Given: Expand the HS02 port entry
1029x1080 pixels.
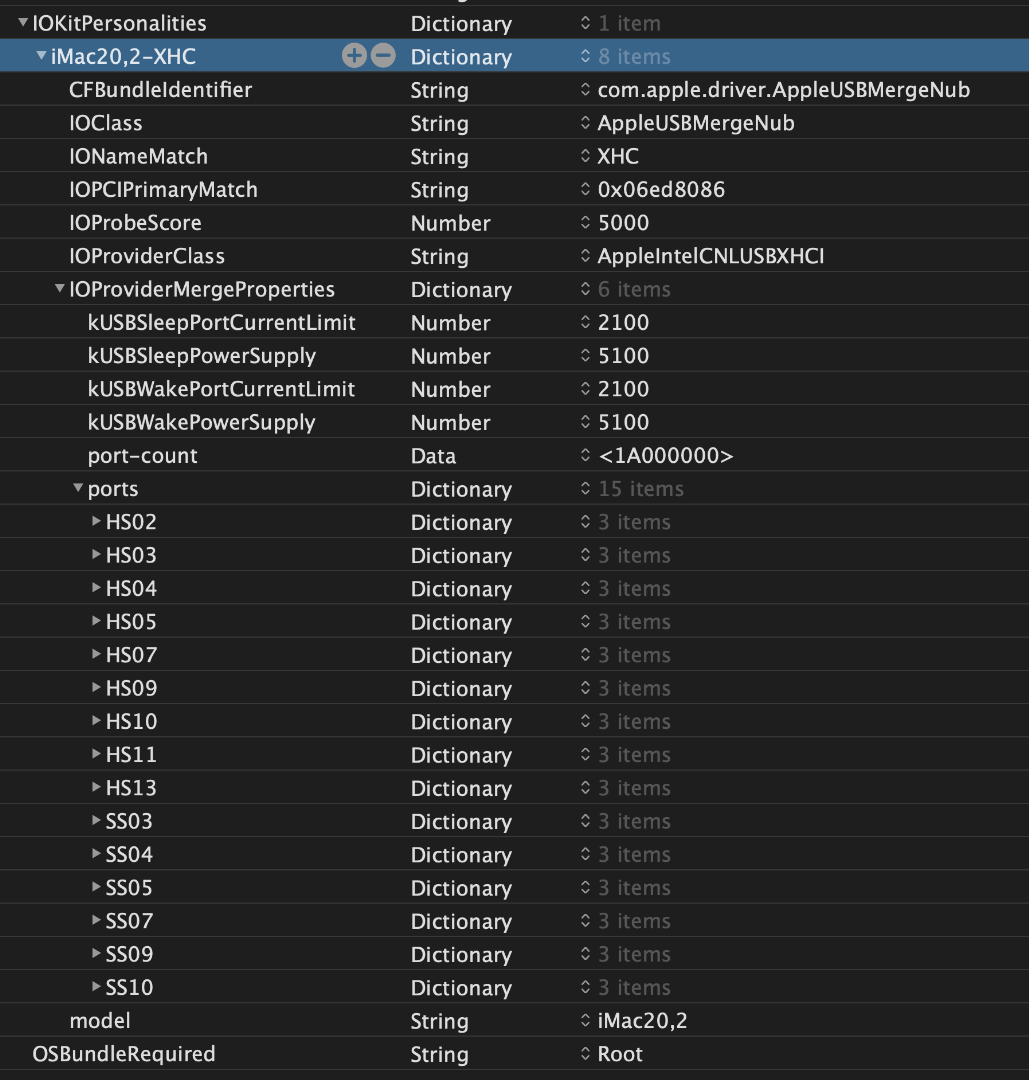Looking at the screenshot, I should (96, 521).
